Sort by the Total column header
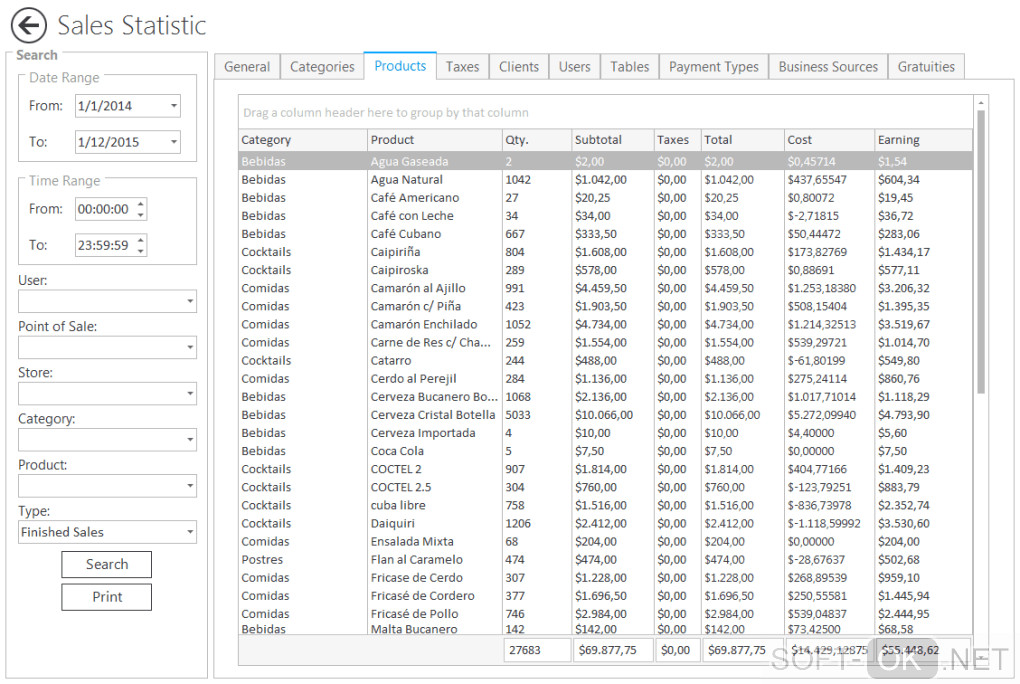This screenshot has height=684, width=1020. [x=743, y=140]
